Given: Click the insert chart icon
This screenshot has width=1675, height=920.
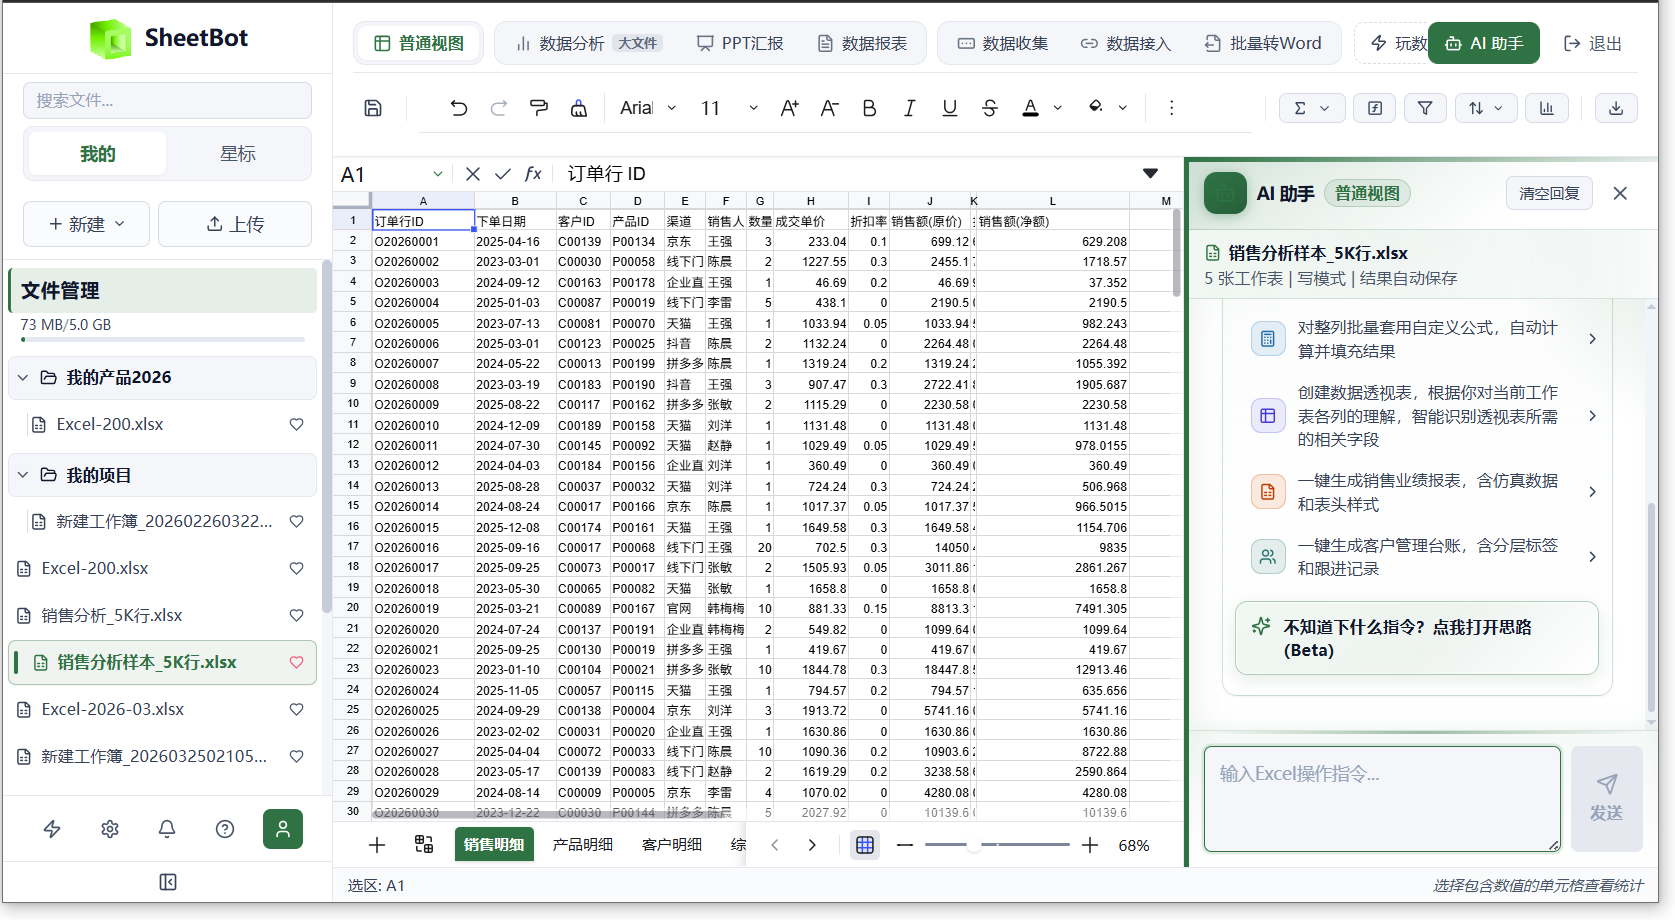Looking at the screenshot, I should point(1547,108).
